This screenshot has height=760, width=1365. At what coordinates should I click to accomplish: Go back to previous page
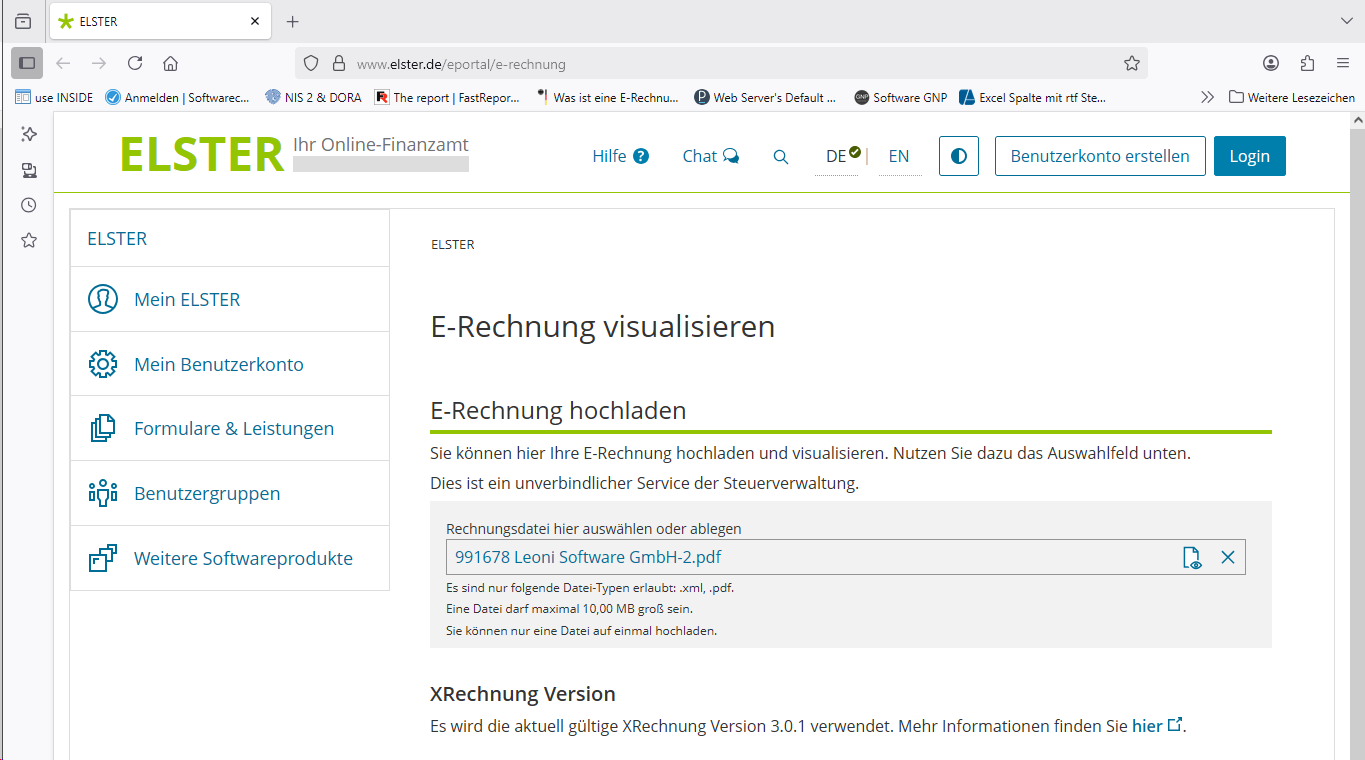click(x=63, y=63)
